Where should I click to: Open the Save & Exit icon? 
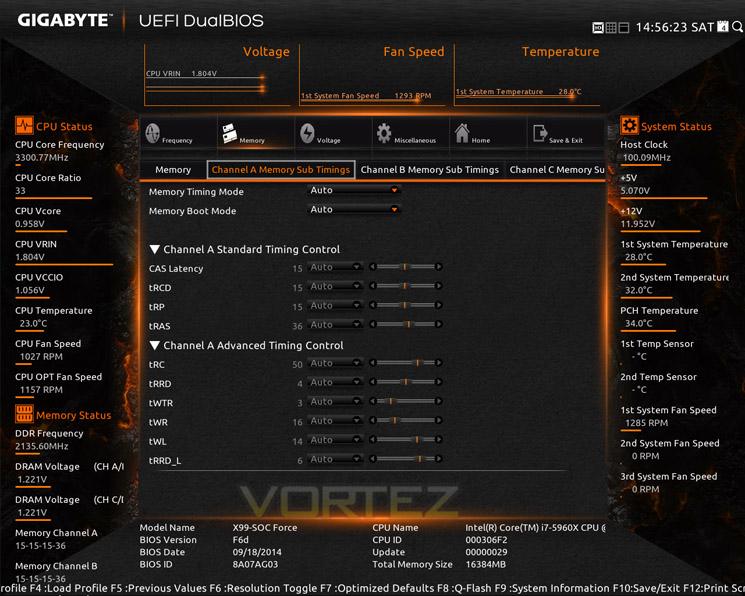point(540,134)
